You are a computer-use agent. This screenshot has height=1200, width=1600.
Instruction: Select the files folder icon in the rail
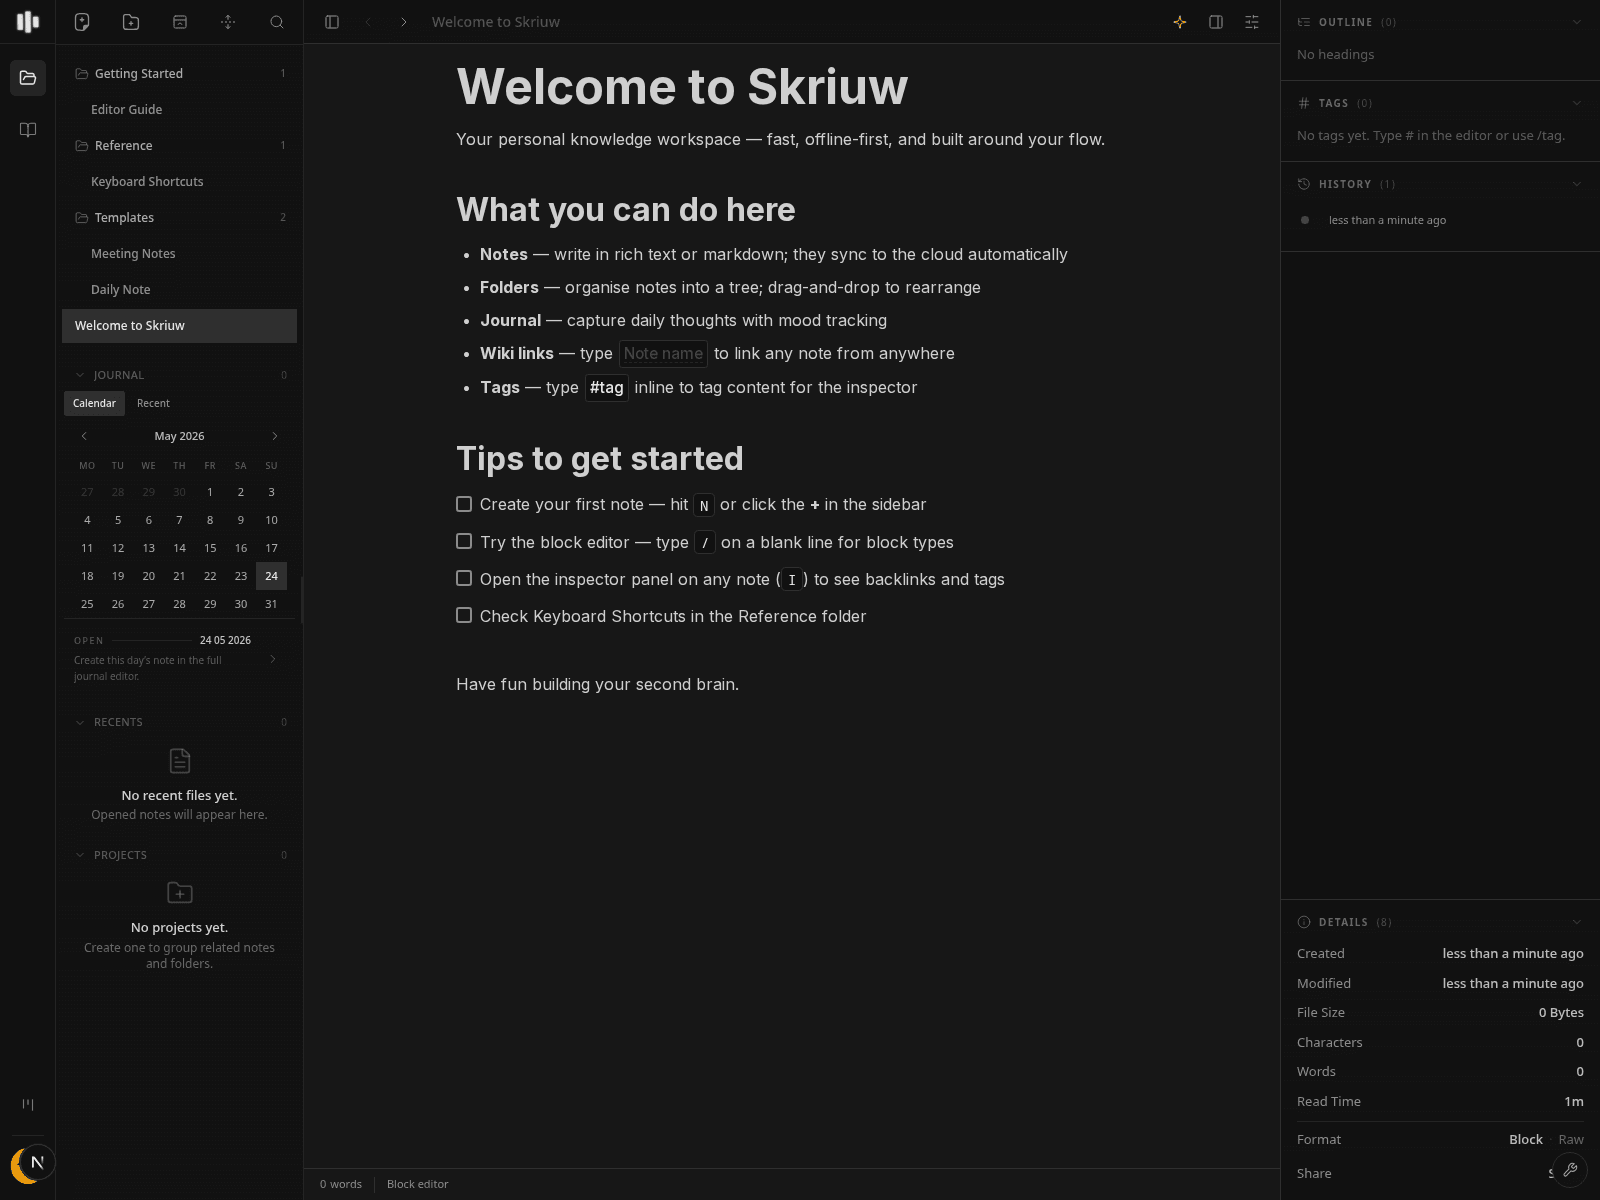pos(28,78)
